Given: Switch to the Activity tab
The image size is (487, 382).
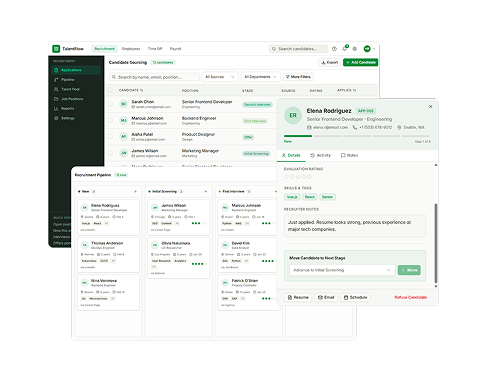Looking at the screenshot, I should tap(321, 155).
